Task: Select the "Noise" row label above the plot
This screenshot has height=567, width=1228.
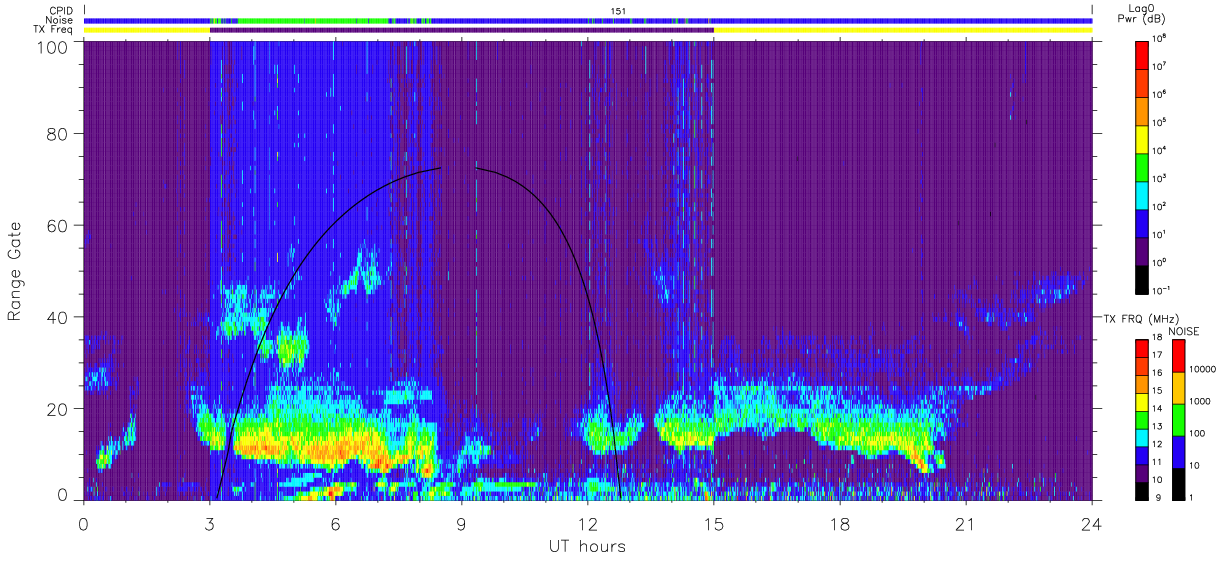Action: click(61, 20)
